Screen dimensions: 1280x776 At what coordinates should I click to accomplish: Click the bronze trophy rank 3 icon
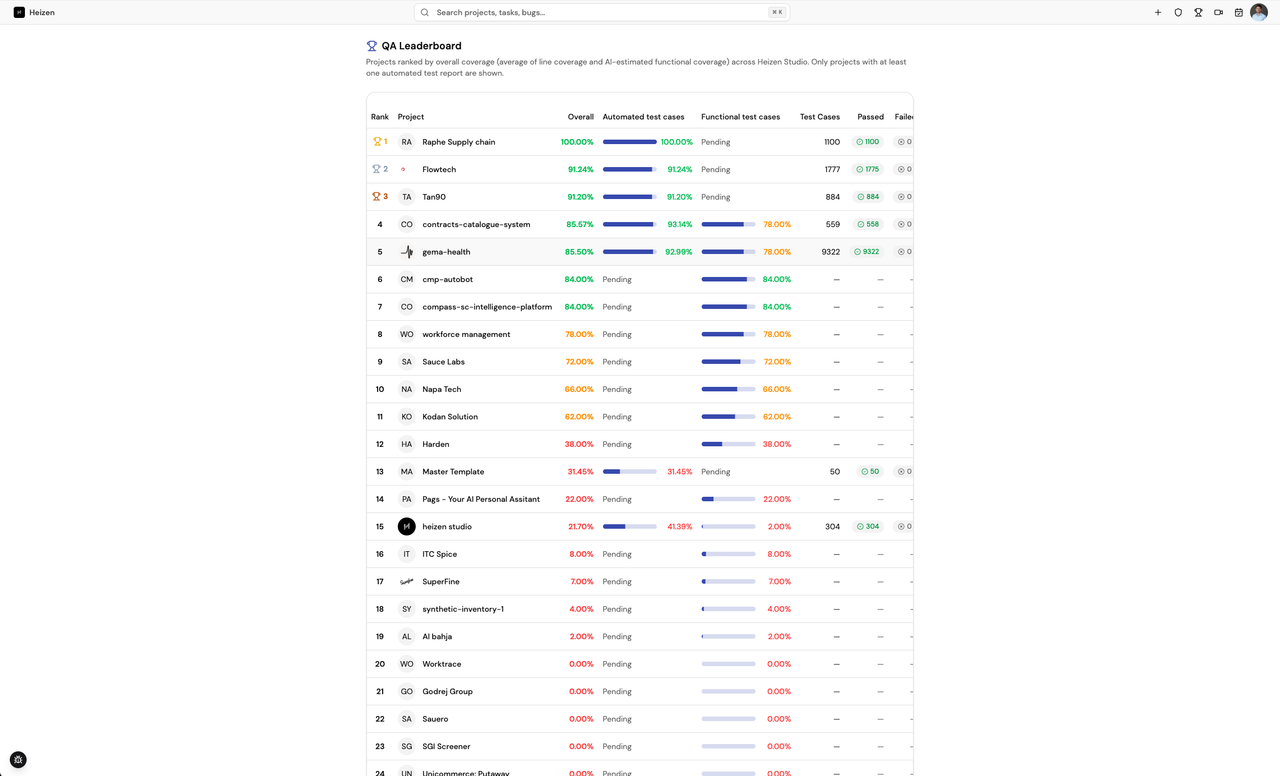click(377, 197)
